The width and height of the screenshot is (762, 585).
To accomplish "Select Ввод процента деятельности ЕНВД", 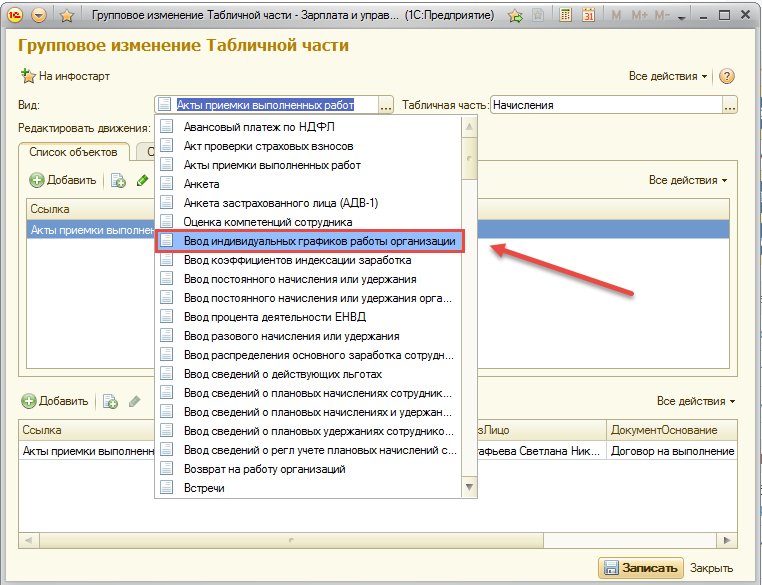I will [308, 317].
